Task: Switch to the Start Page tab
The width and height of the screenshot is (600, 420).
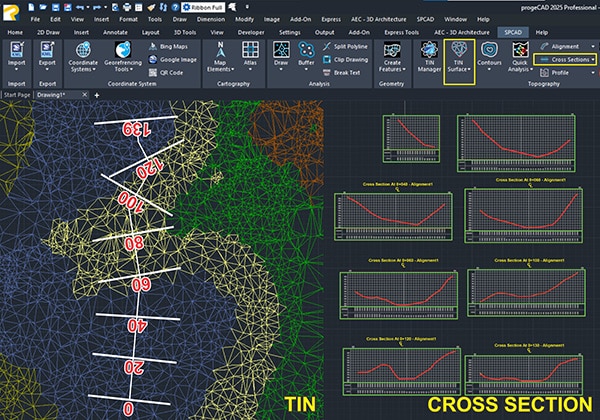Action: (16, 94)
